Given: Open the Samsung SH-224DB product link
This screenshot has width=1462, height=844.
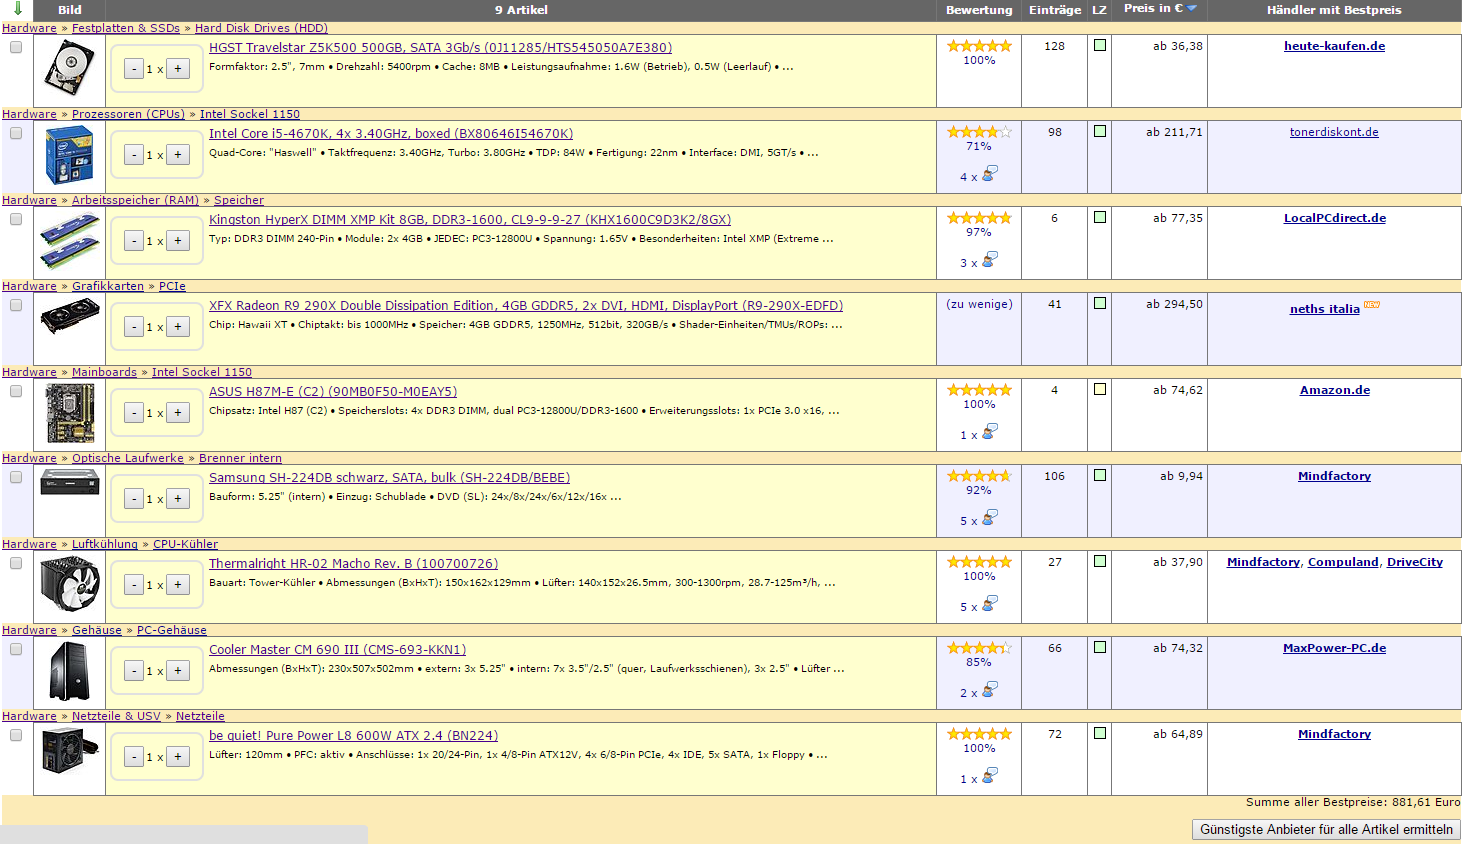Looking at the screenshot, I should [389, 478].
